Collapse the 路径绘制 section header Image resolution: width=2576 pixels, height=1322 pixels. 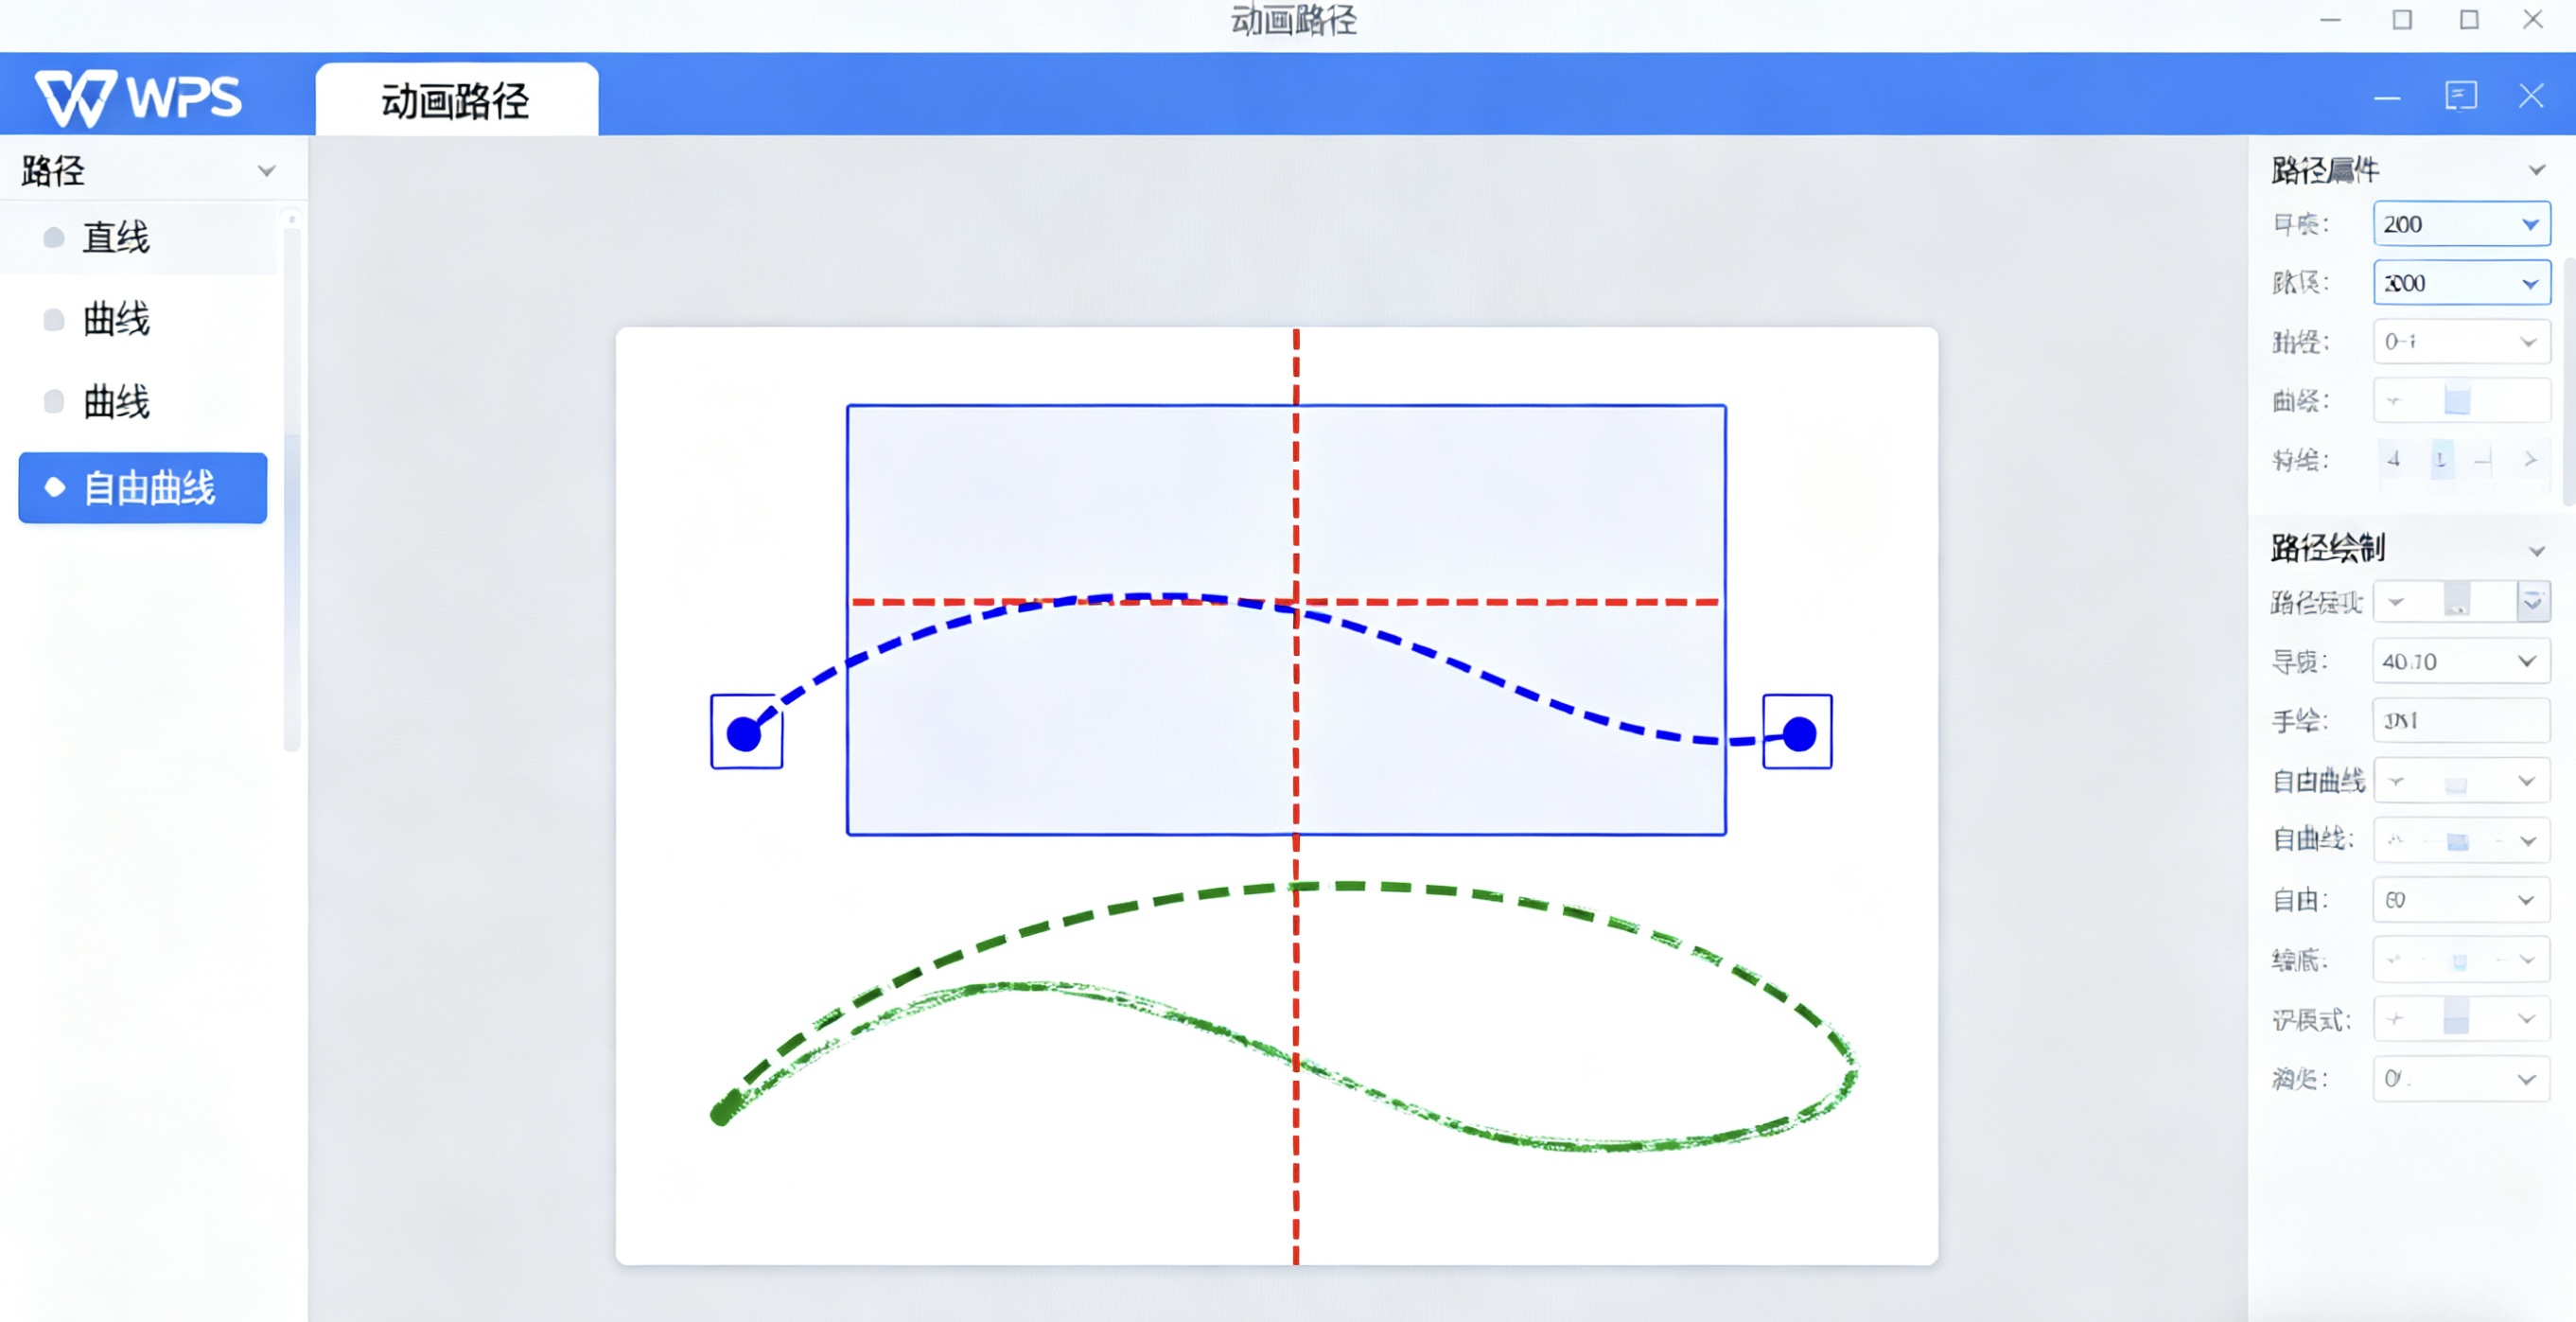(x=2536, y=551)
